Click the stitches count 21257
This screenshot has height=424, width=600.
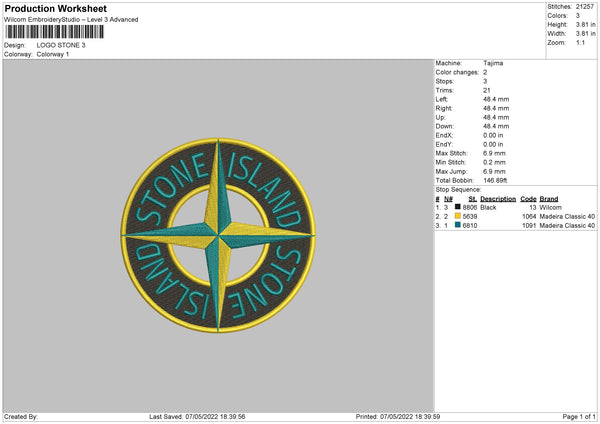(585, 7)
